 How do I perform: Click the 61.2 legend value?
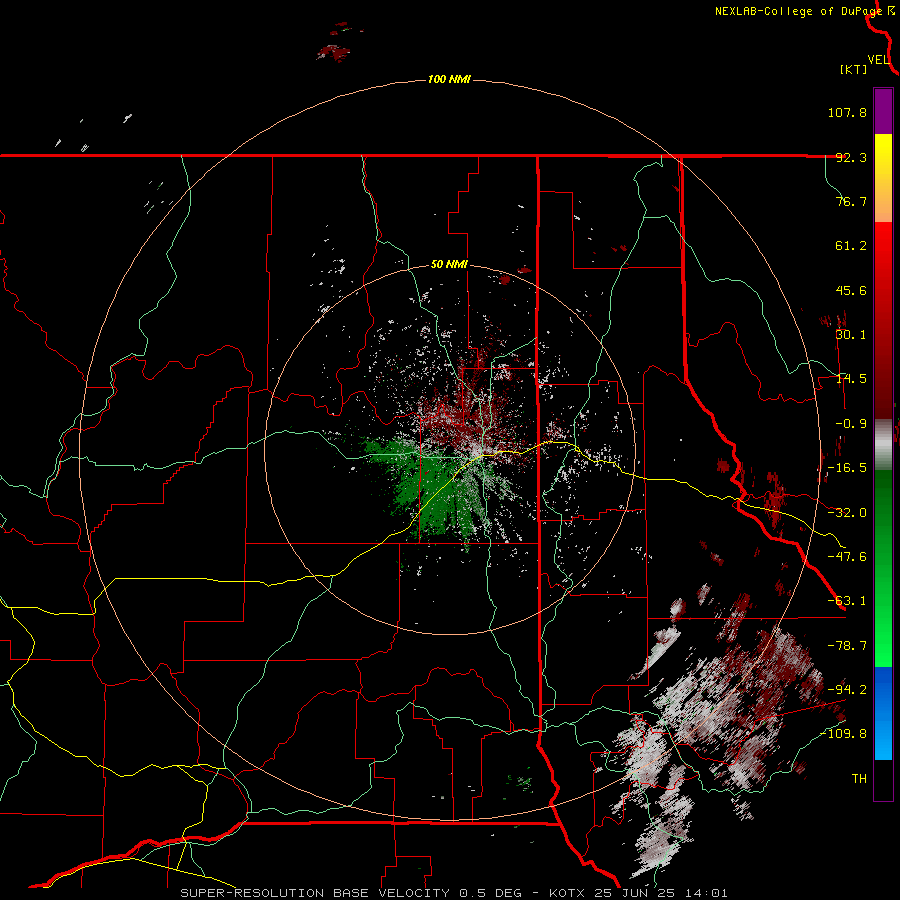(x=851, y=246)
